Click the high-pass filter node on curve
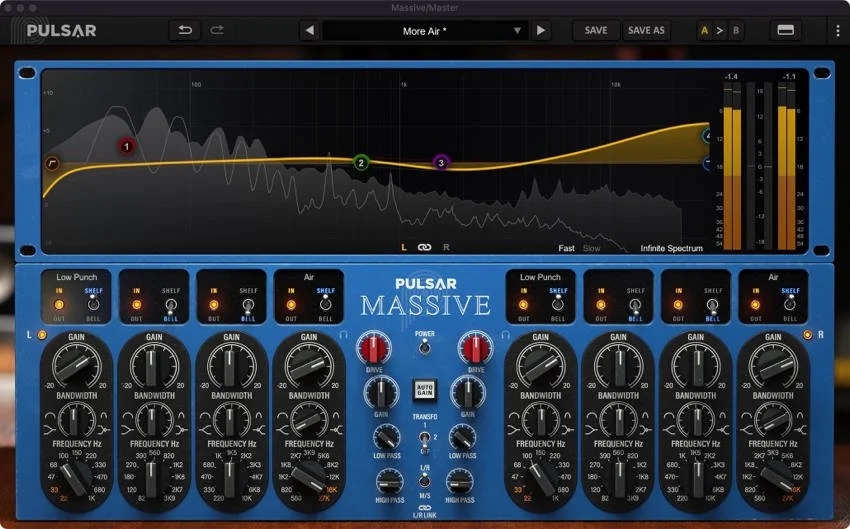 click(x=52, y=163)
